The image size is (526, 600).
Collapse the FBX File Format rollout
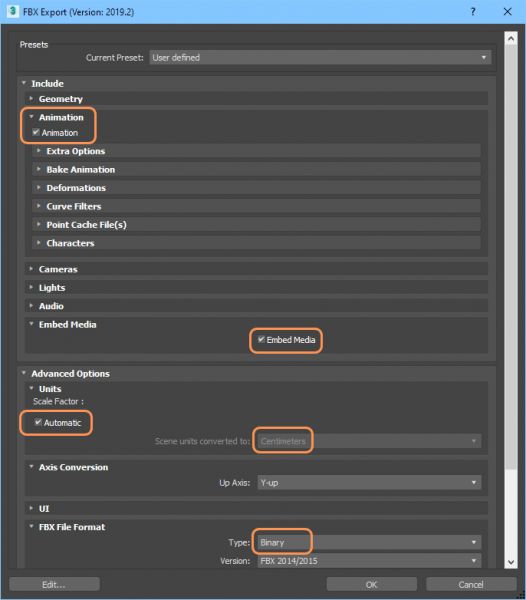67,527
